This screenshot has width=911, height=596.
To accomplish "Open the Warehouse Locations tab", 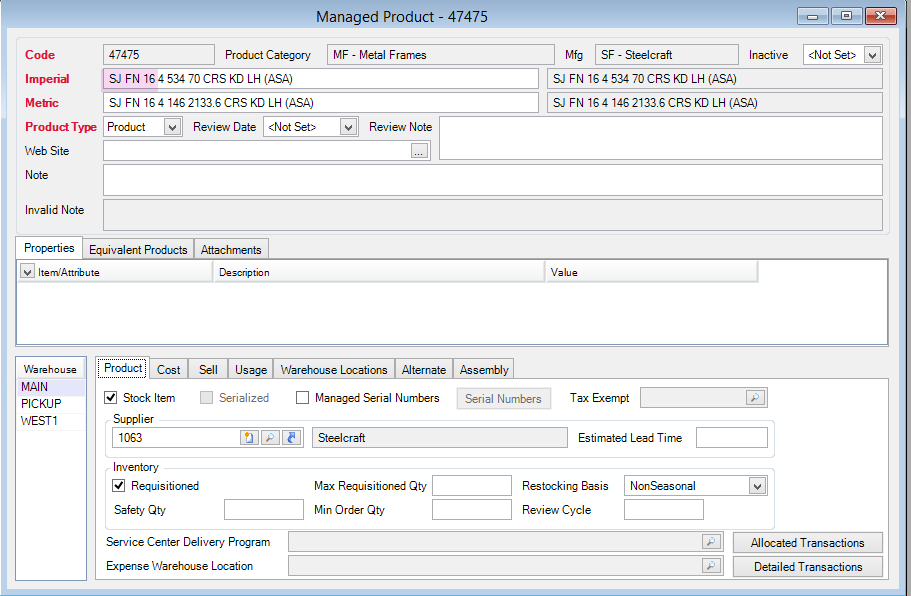I will [x=334, y=370].
